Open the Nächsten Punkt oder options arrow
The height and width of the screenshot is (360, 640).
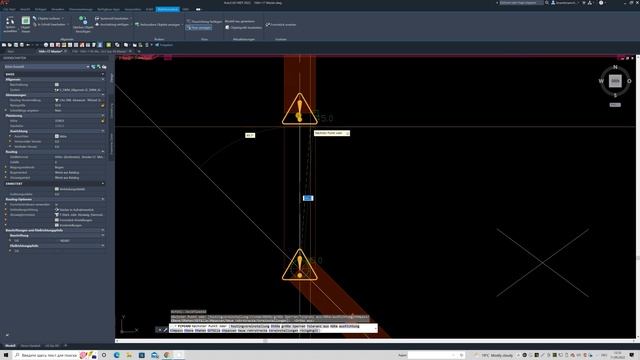[347, 133]
